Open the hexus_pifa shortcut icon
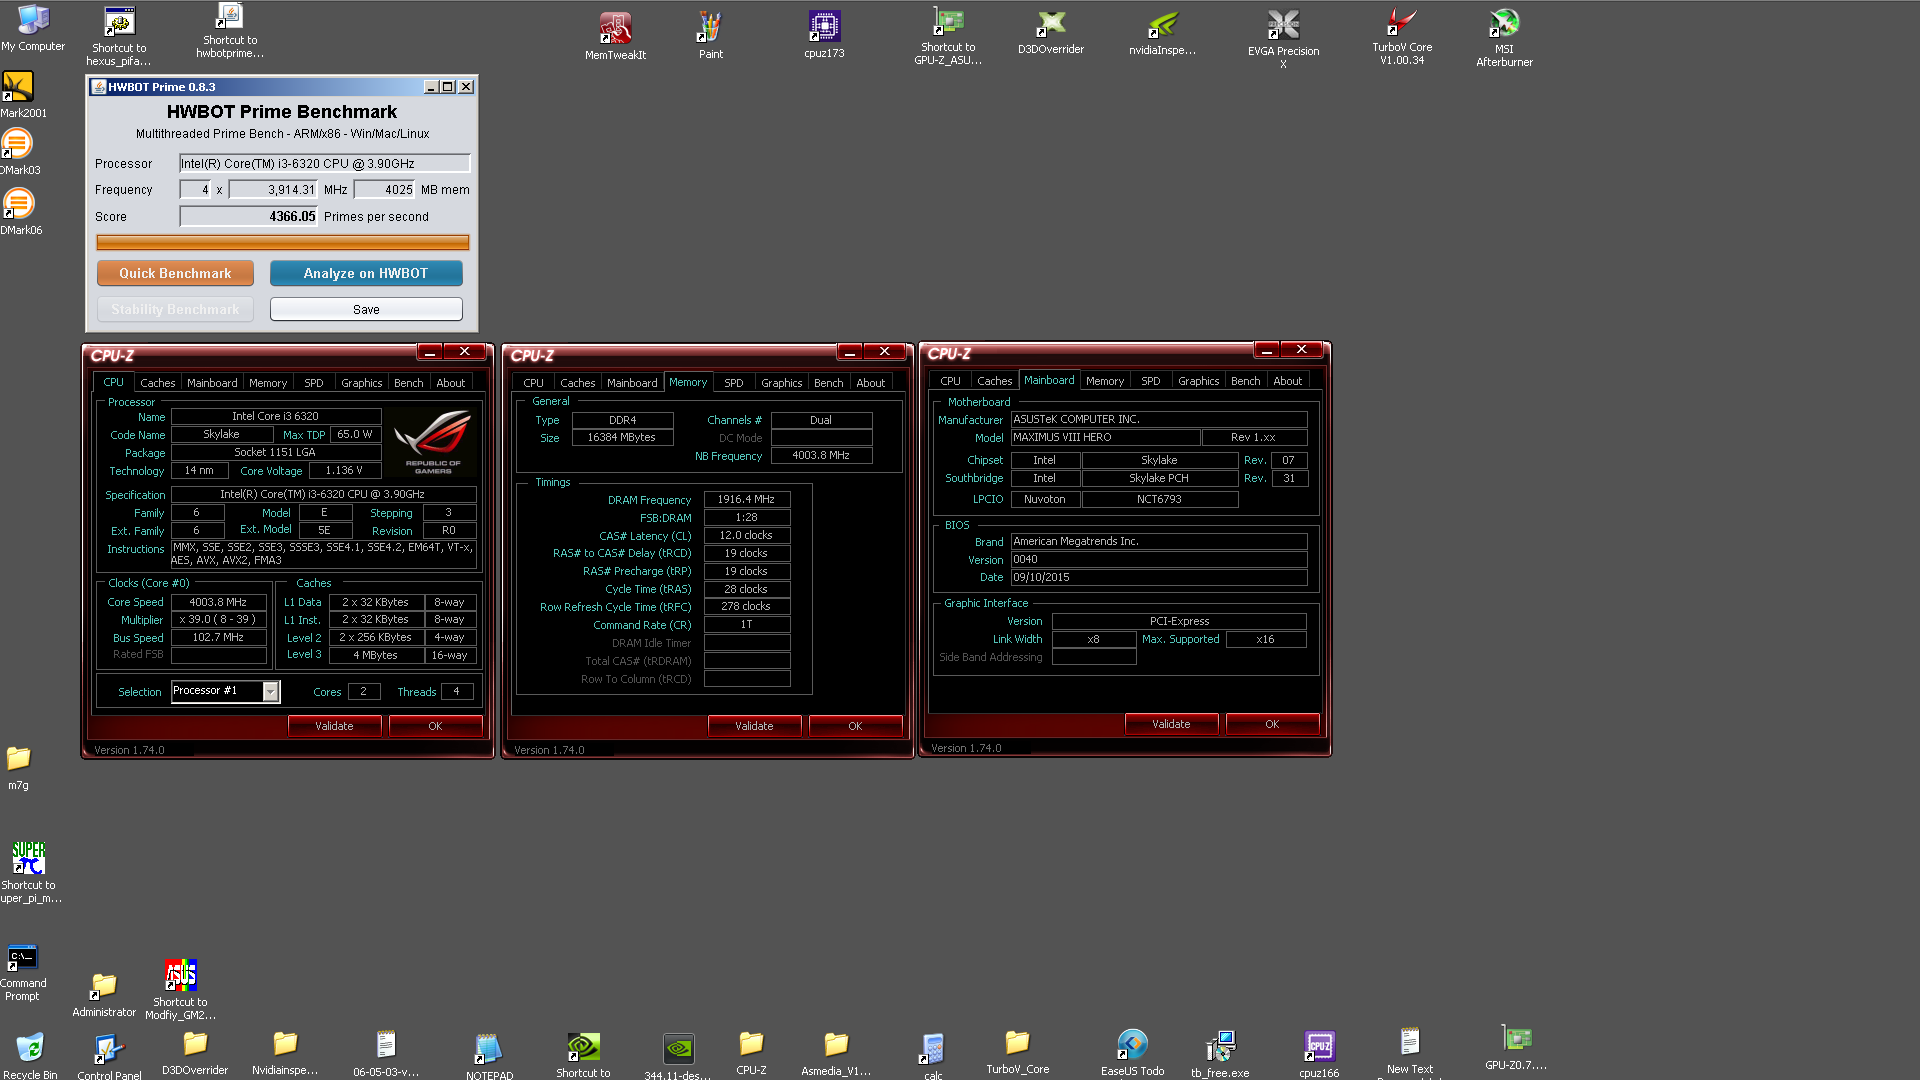 point(119,36)
